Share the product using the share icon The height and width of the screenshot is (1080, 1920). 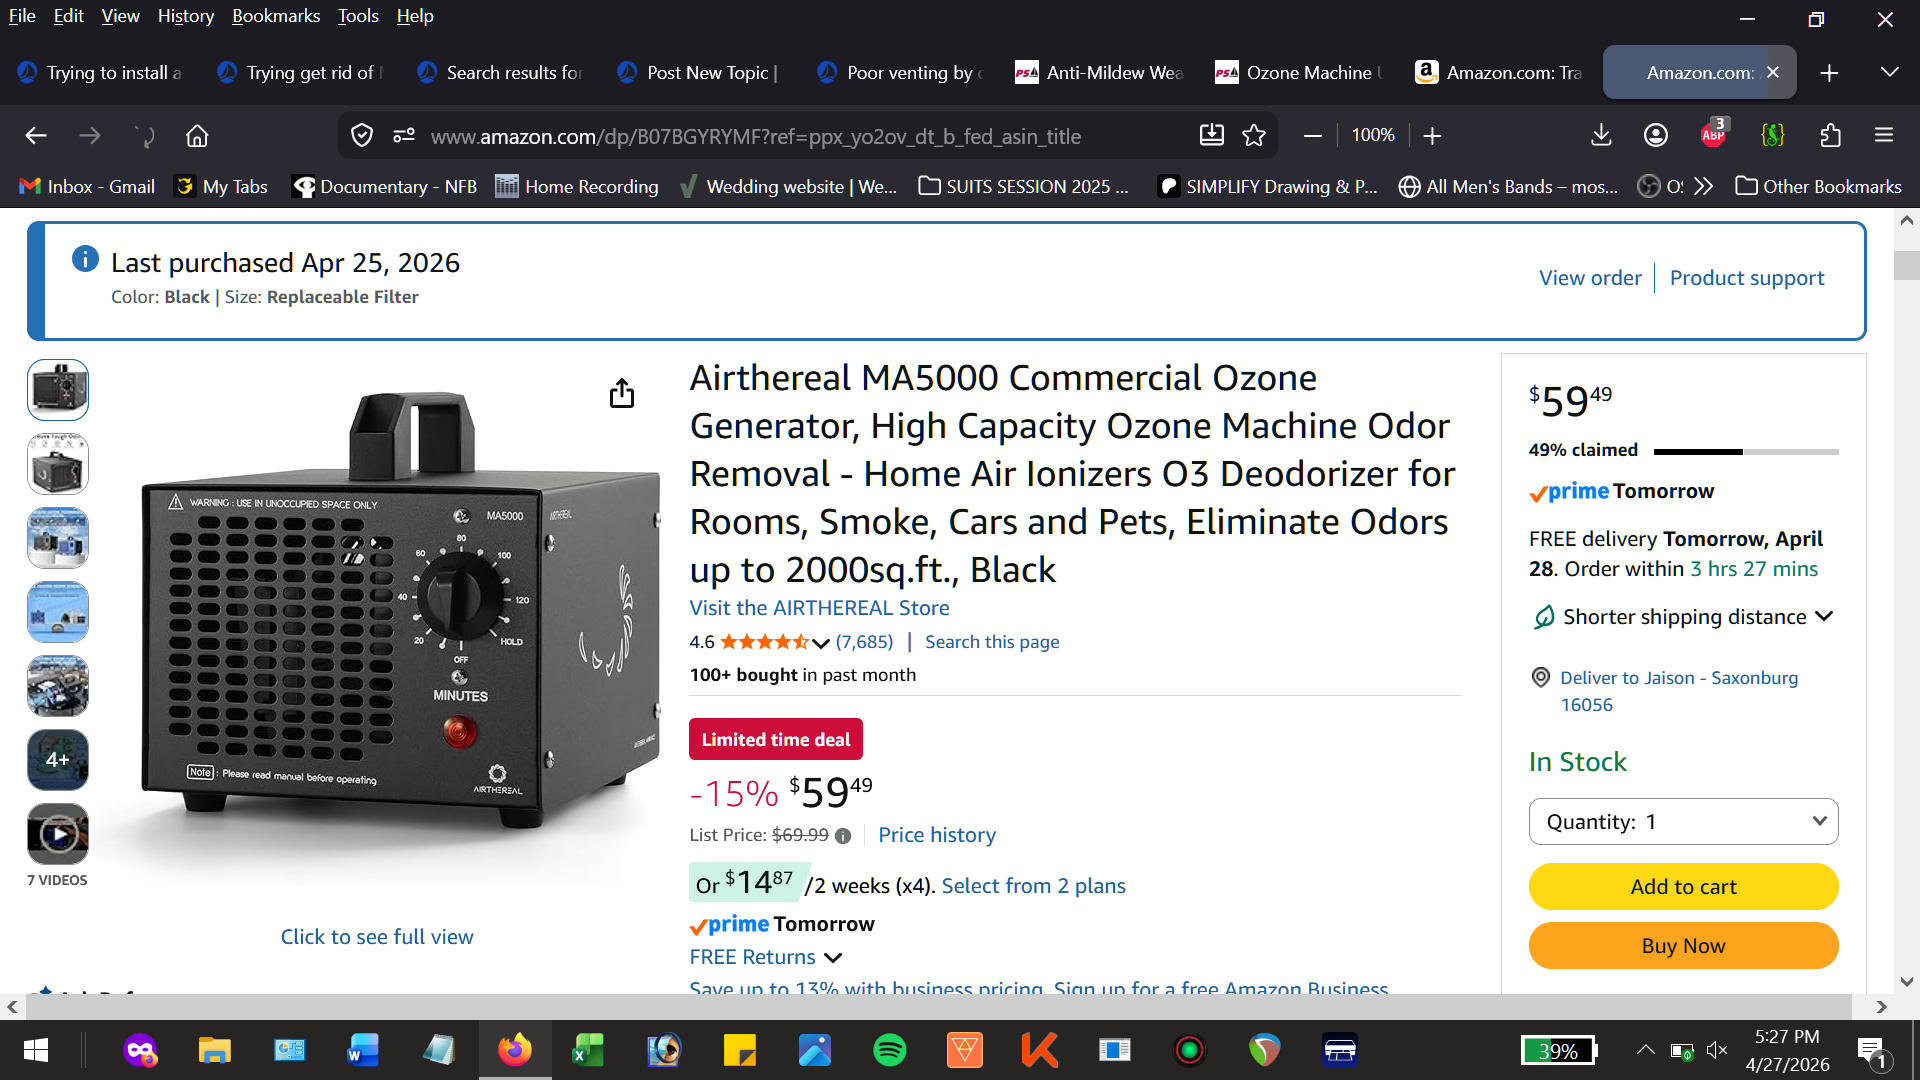pos(622,393)
